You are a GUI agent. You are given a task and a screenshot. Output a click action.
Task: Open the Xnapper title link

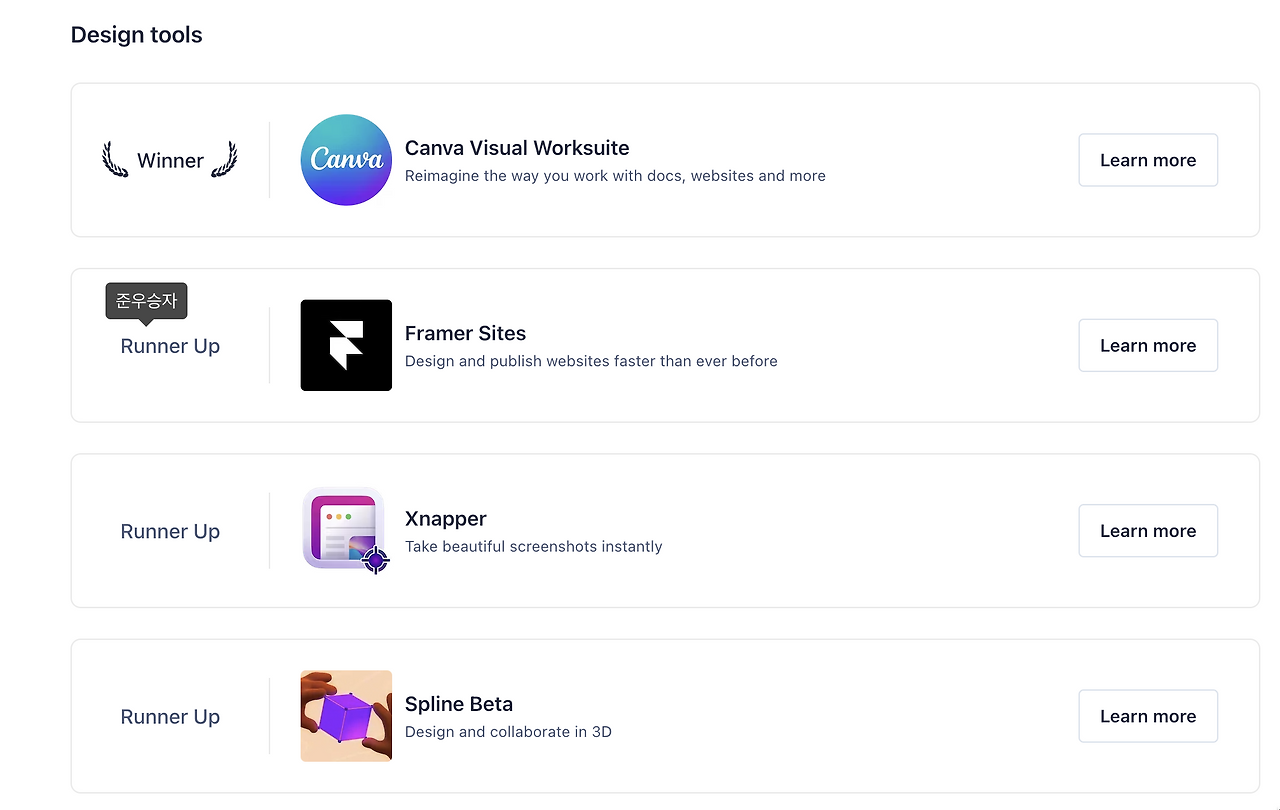click(x=446, y=519)
